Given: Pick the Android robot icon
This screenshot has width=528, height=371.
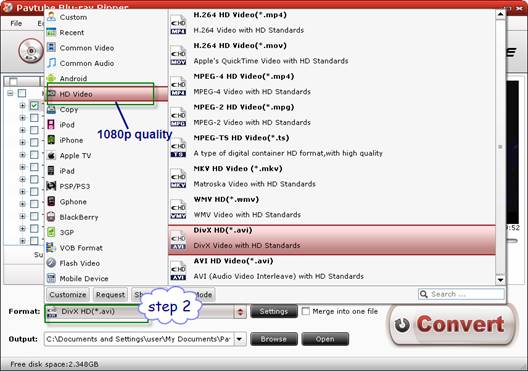Looking at the screenshot, I should point(51,78).
